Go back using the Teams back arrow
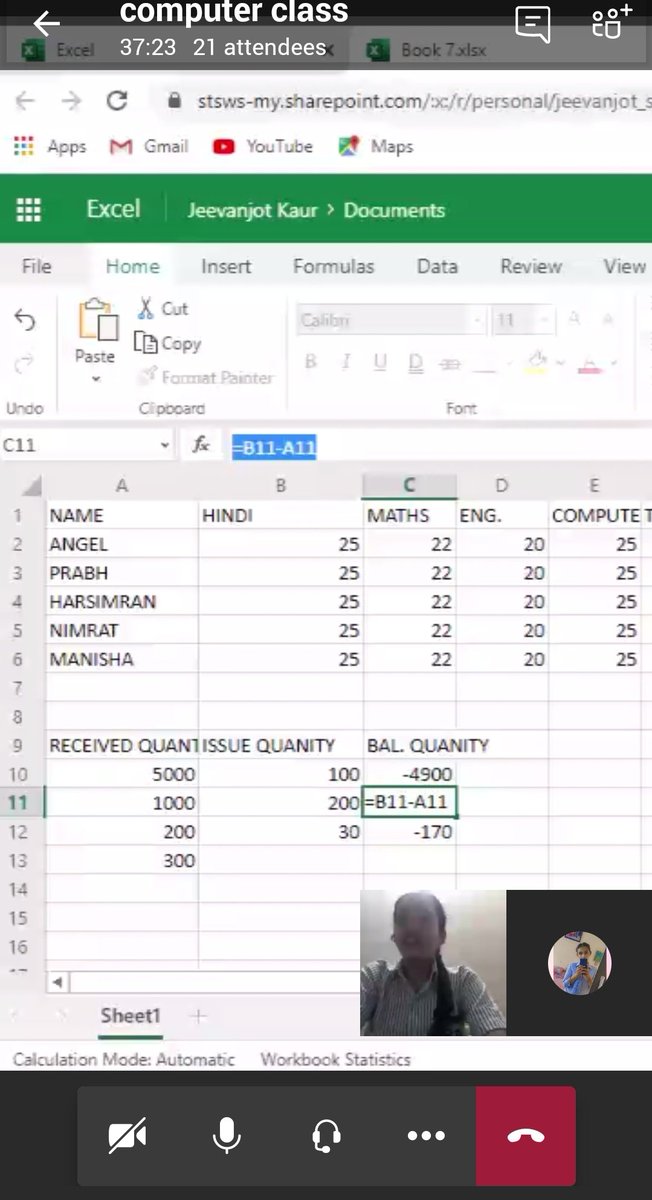Viewport: 652px width, 1200px height. coord(46,23)
